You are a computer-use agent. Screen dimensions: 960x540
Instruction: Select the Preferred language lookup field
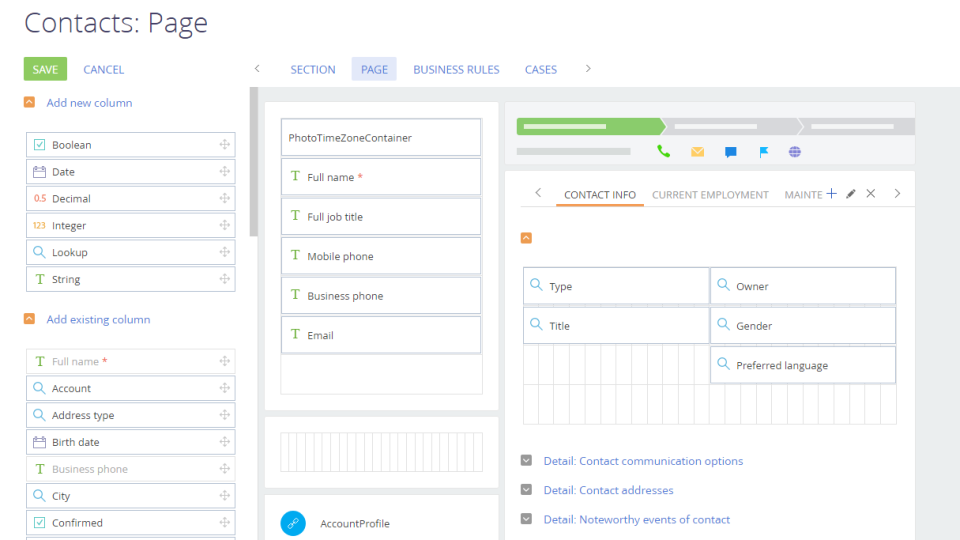(803, 365)
